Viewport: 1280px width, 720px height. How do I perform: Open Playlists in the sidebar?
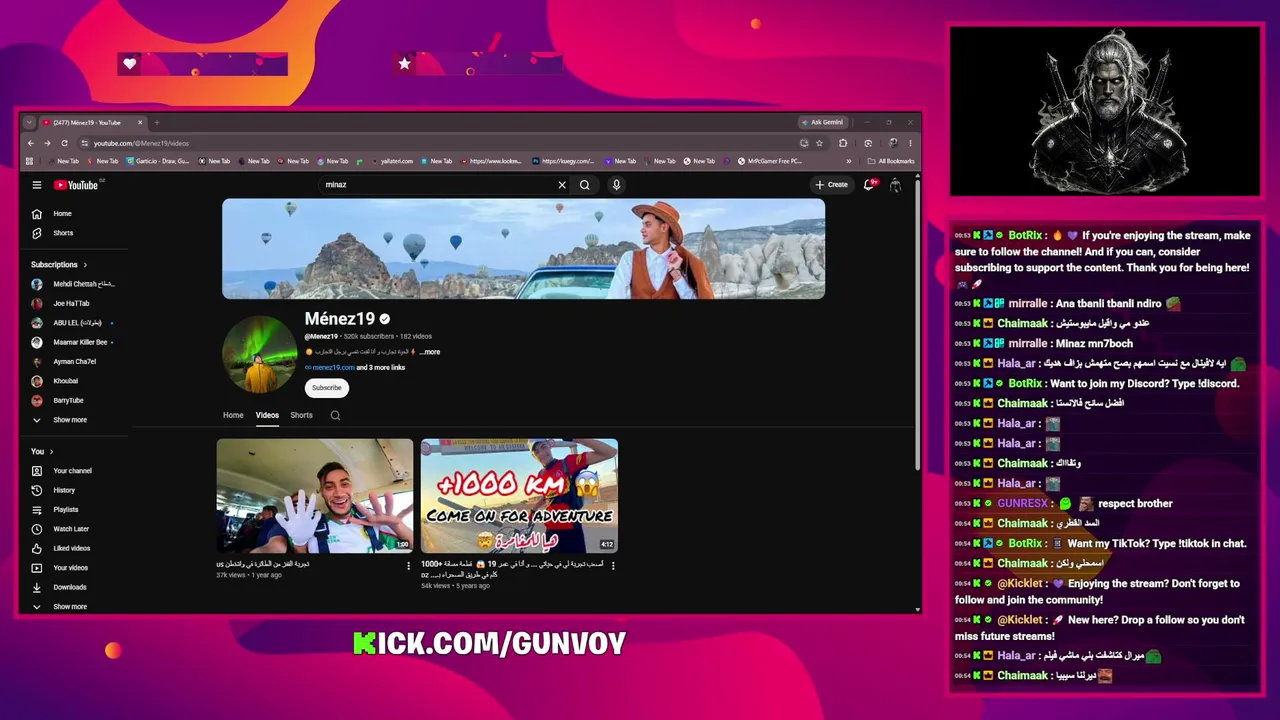click(x=75, y=510)
